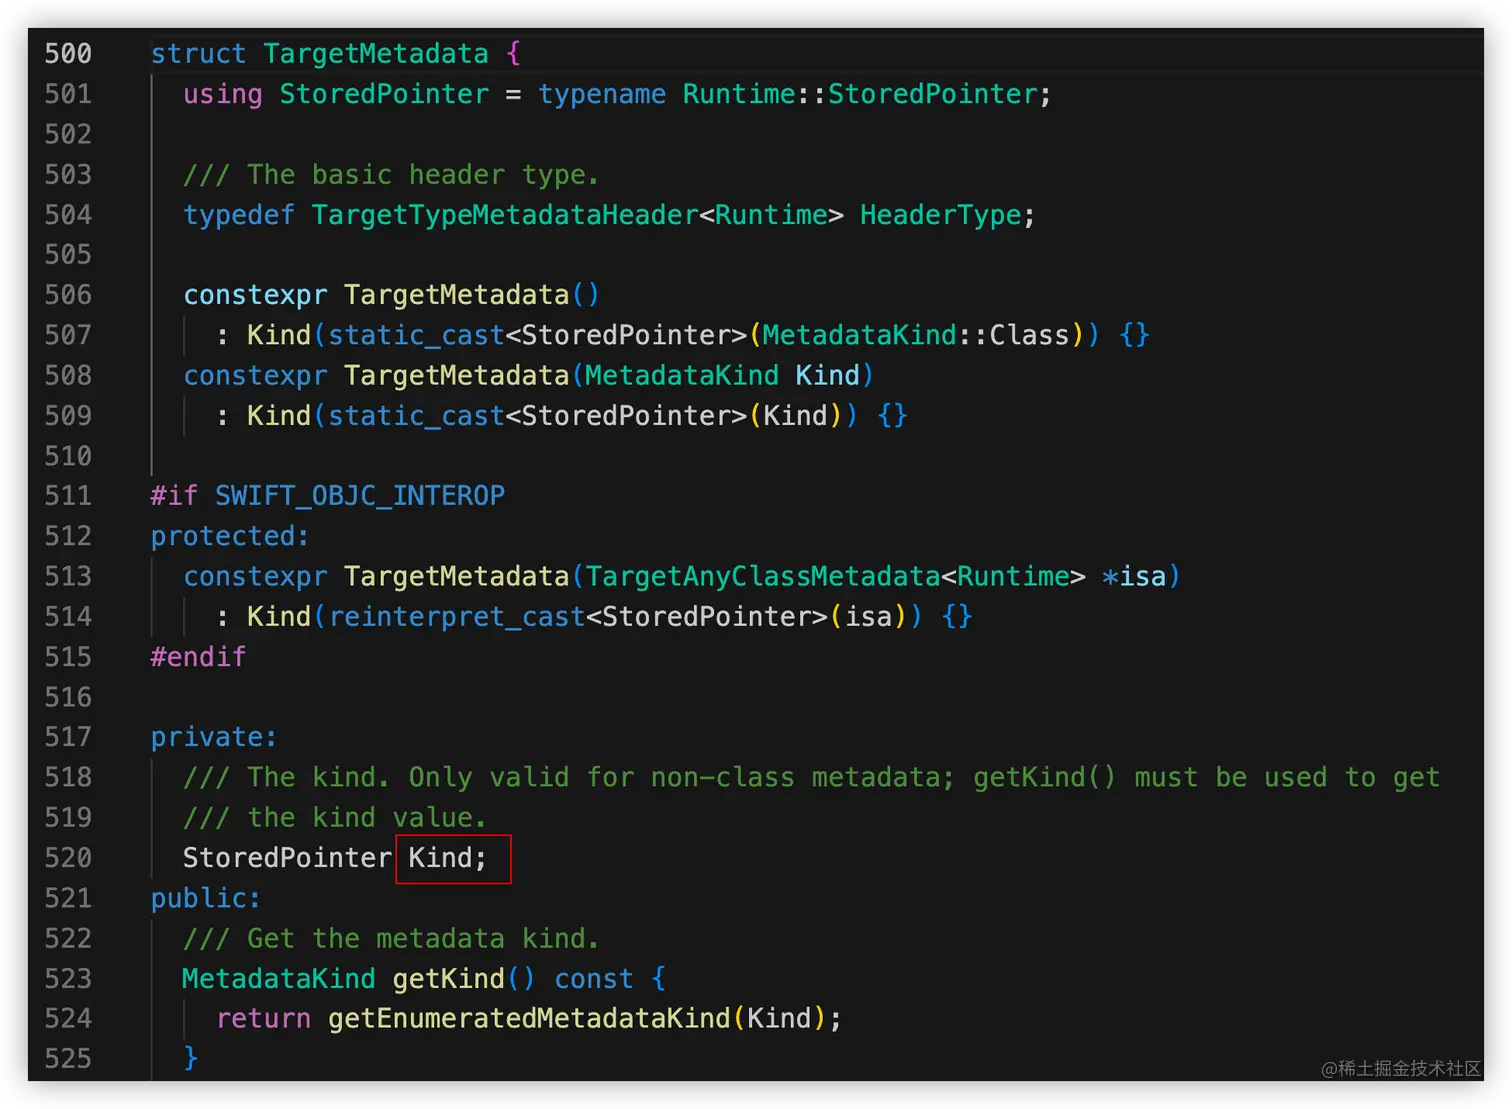Select 'HeaderType' typedef on line 504

pos(940,214)
